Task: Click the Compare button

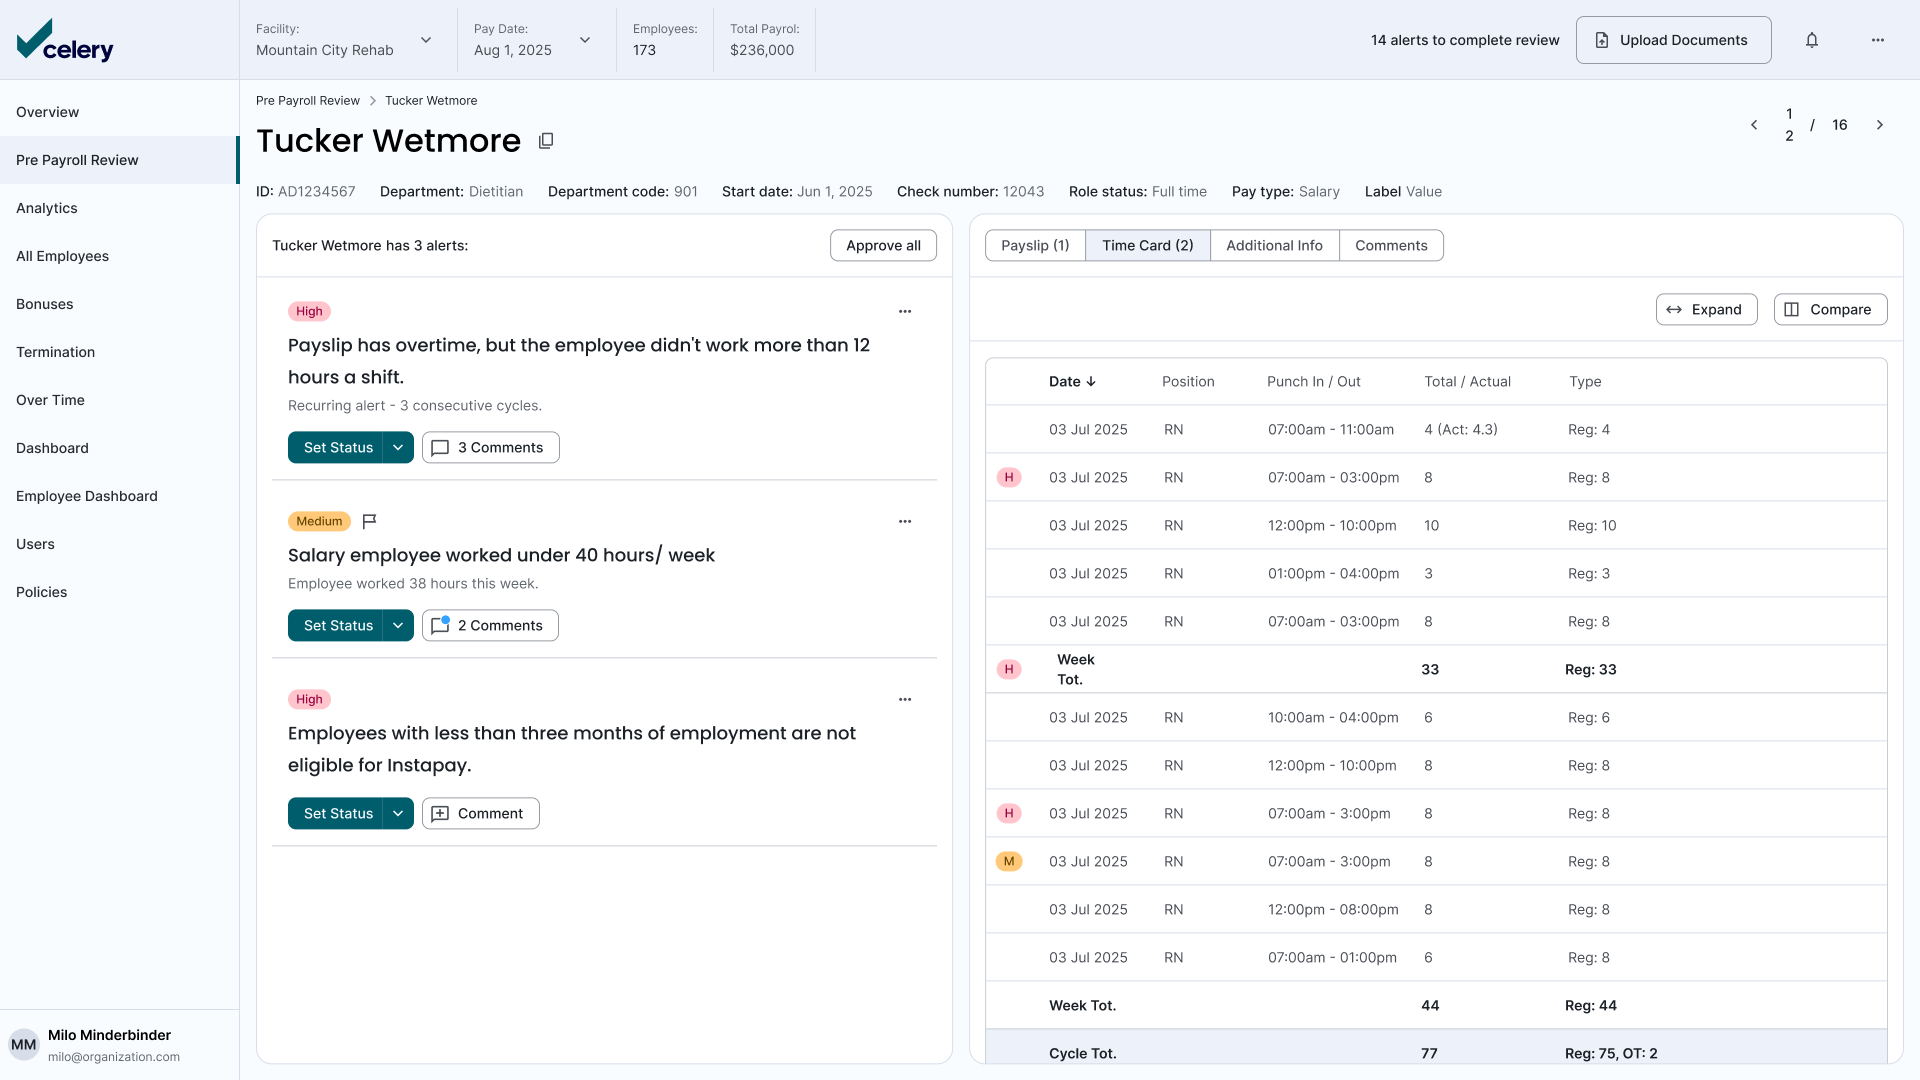Action: click(1829, 309)
